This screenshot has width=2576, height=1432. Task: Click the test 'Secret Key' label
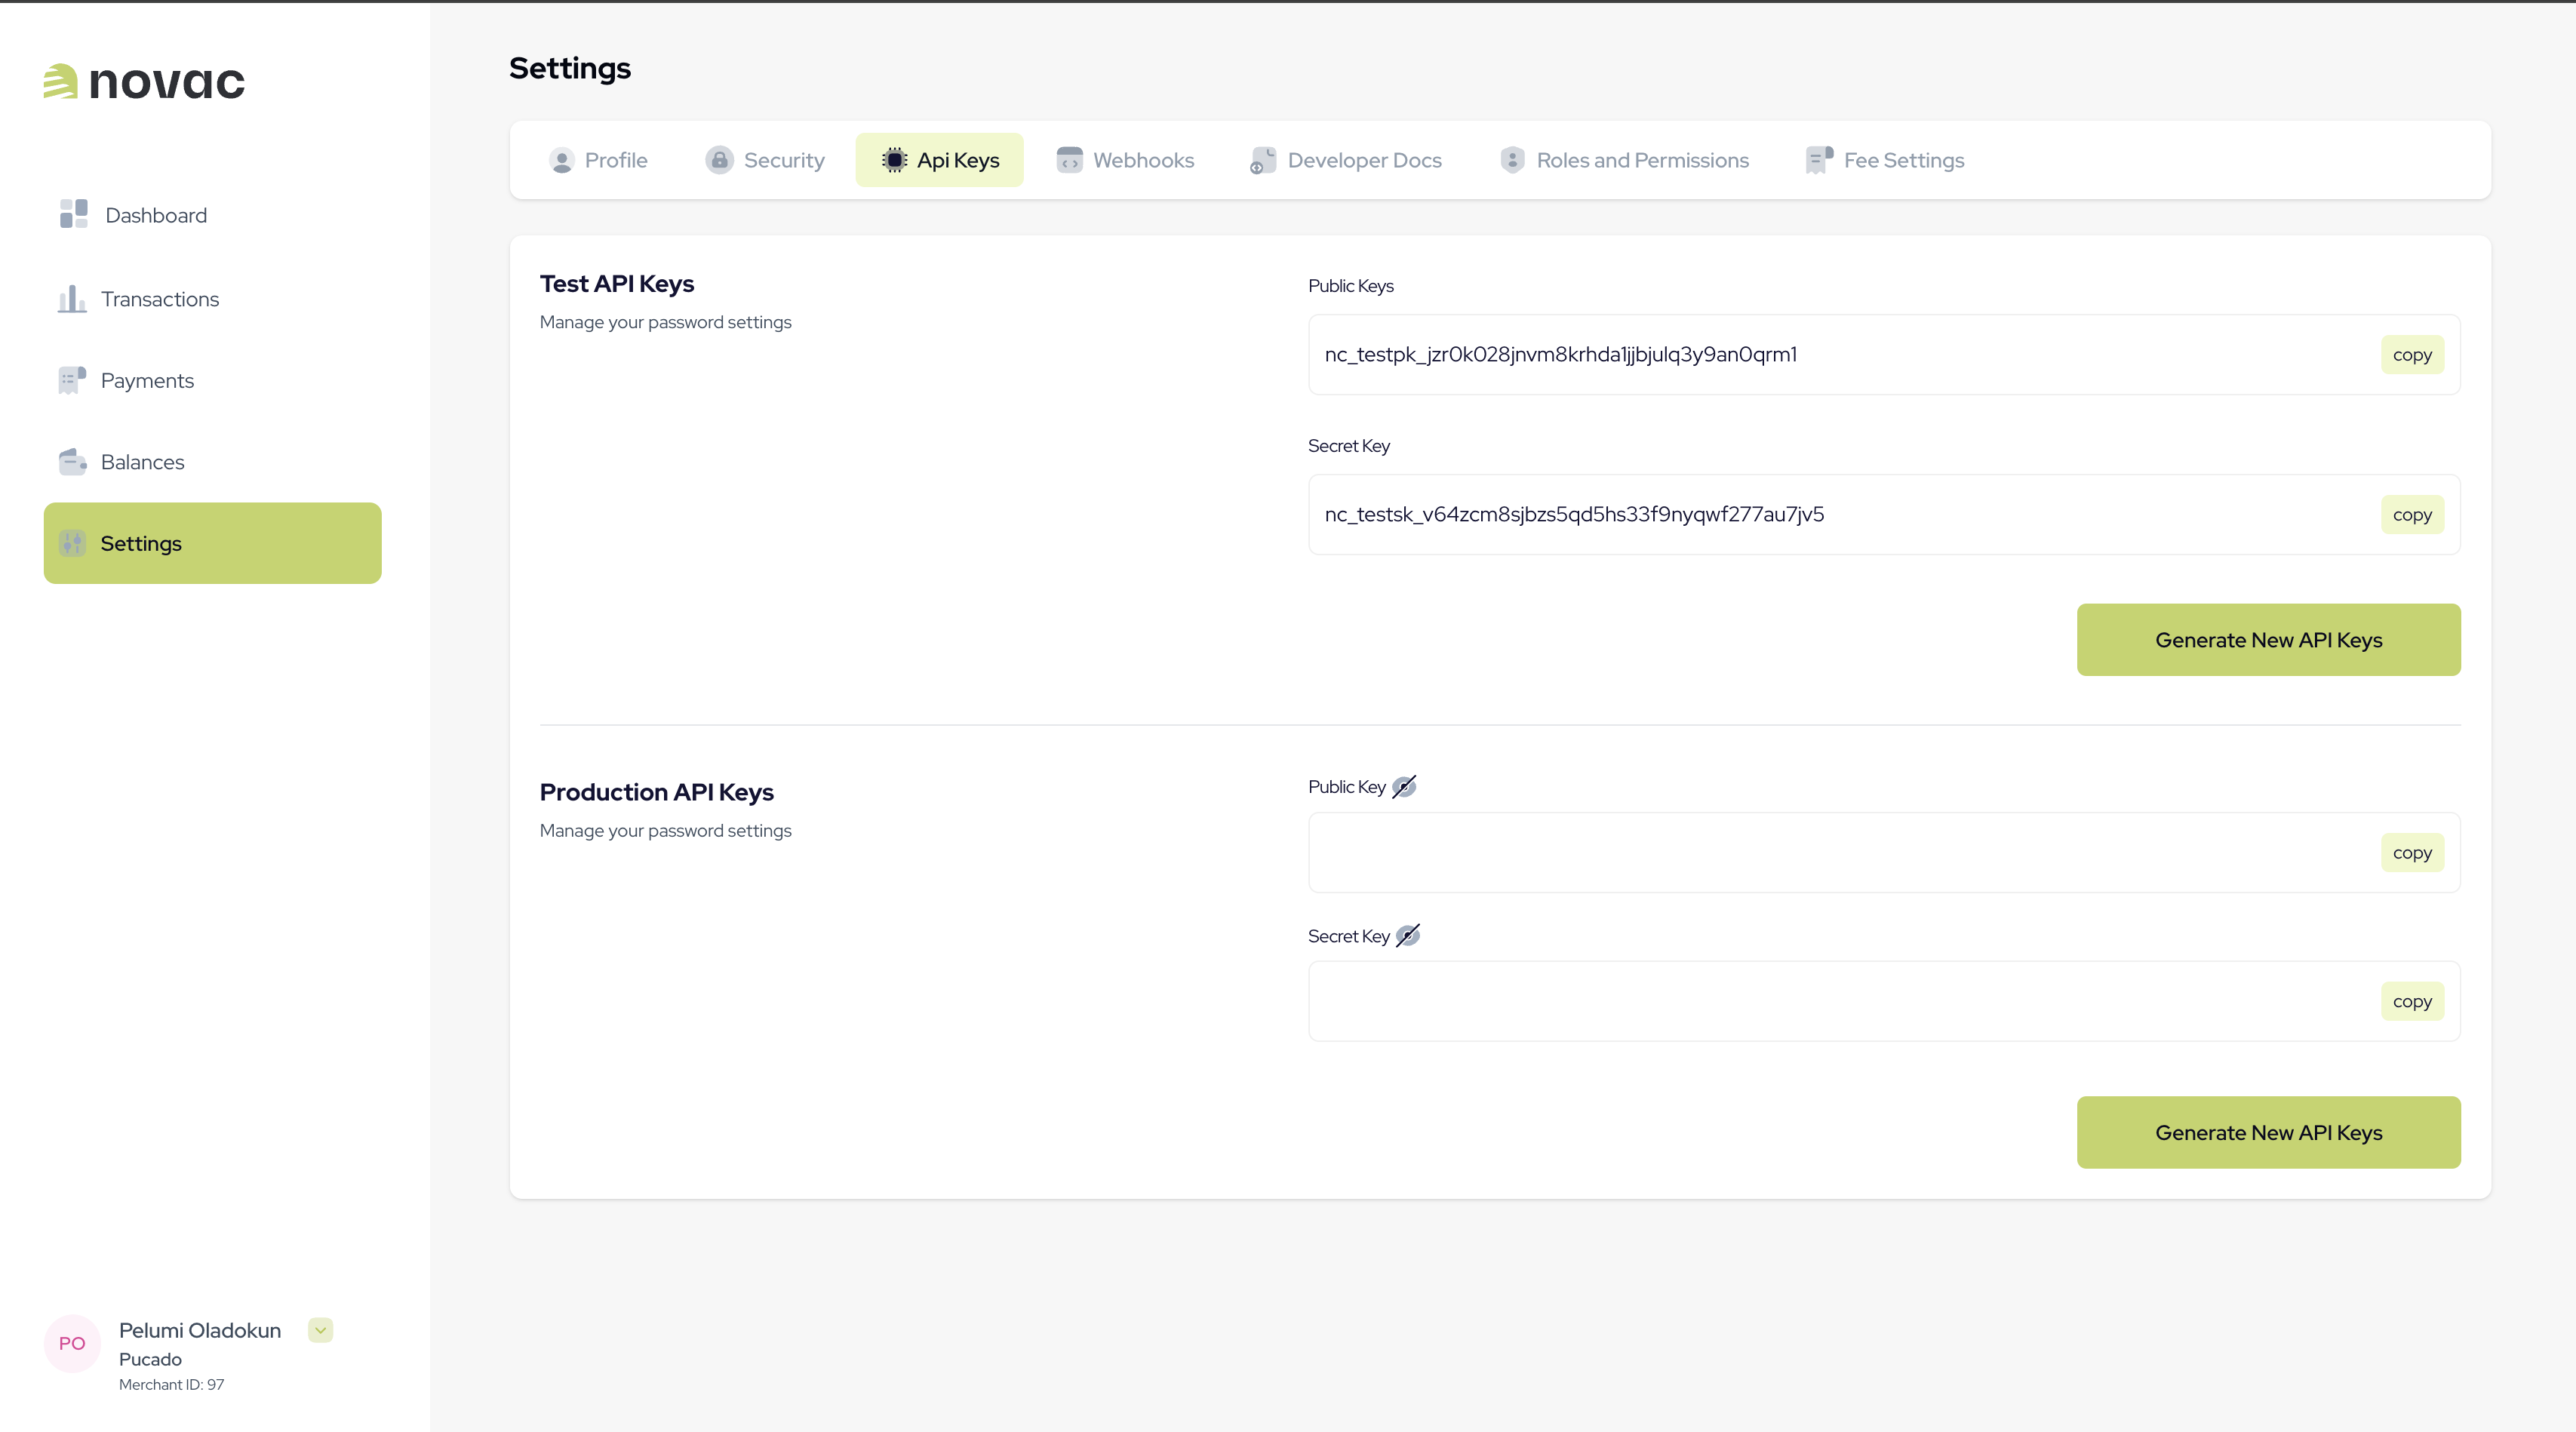coord(1349,446)
